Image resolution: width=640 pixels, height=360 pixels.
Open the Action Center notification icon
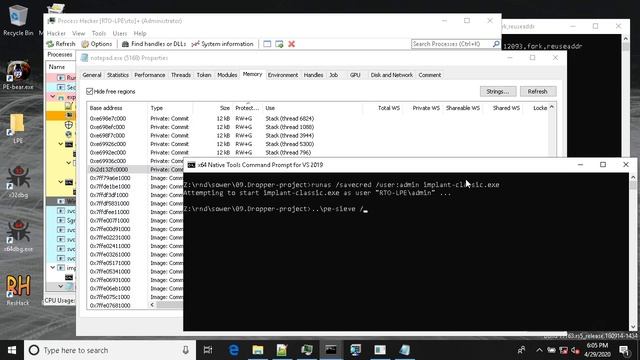point(624,350)
